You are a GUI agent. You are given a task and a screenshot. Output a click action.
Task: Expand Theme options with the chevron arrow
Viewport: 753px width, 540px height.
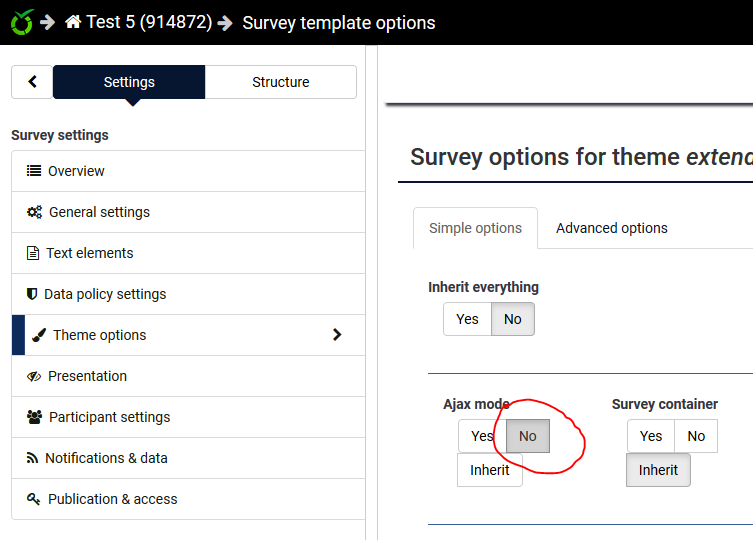tap(337, 335)
